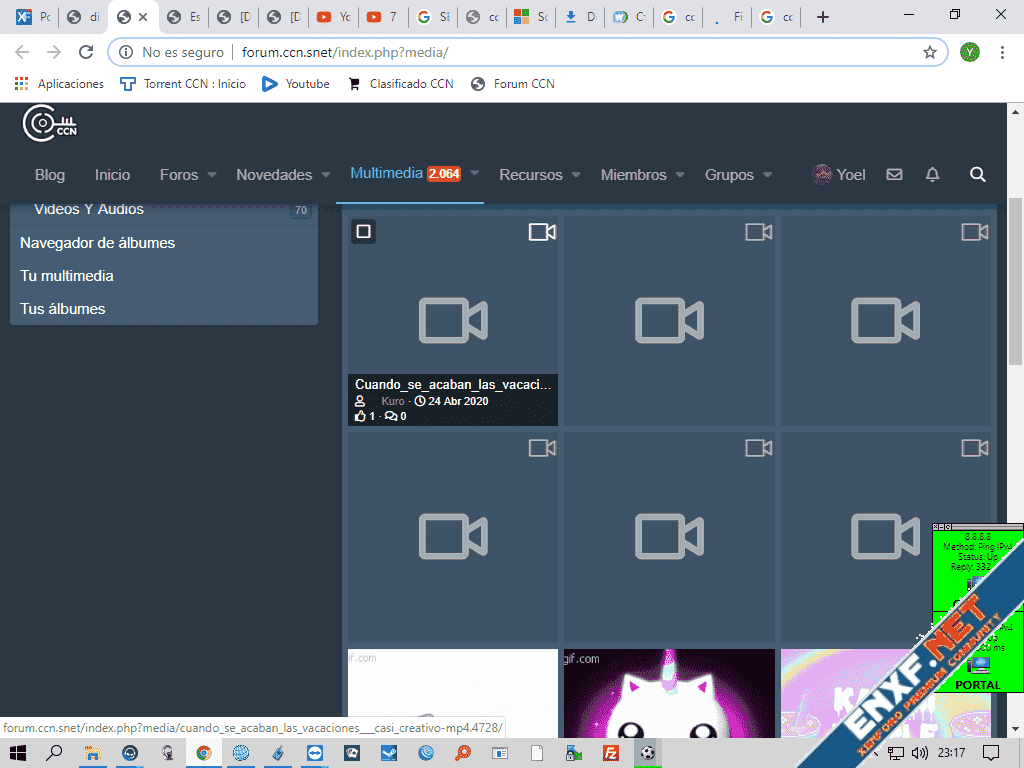Open Tus álbumes link
This screenshot has height=768, width=1024.
[62, 309]
